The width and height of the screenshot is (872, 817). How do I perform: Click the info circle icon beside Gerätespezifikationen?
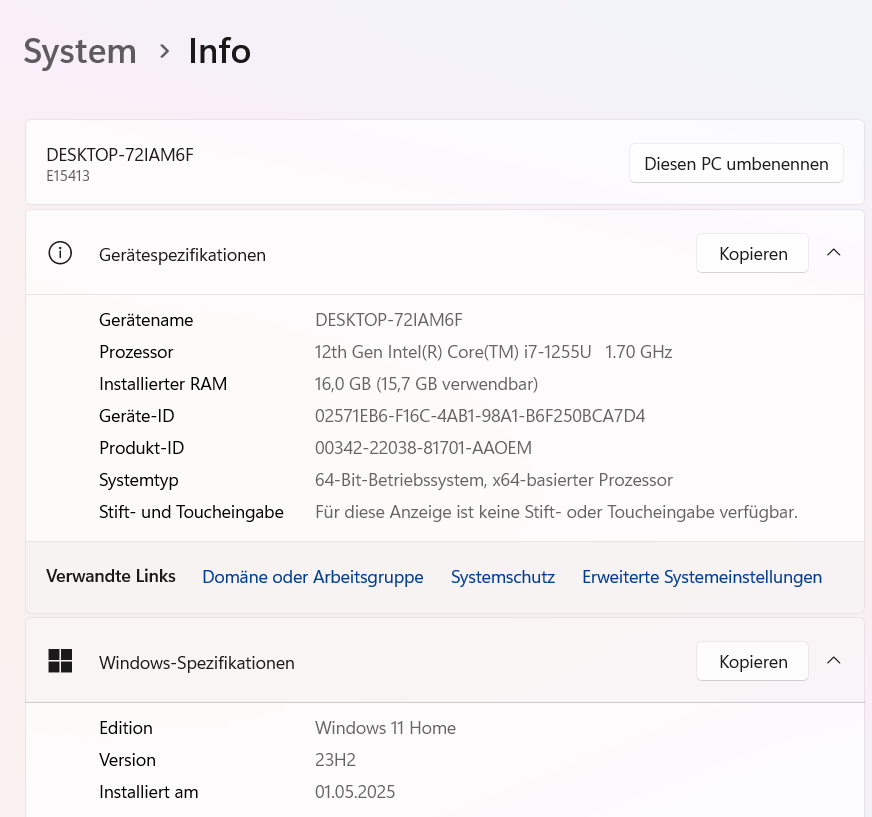[60, 253]
